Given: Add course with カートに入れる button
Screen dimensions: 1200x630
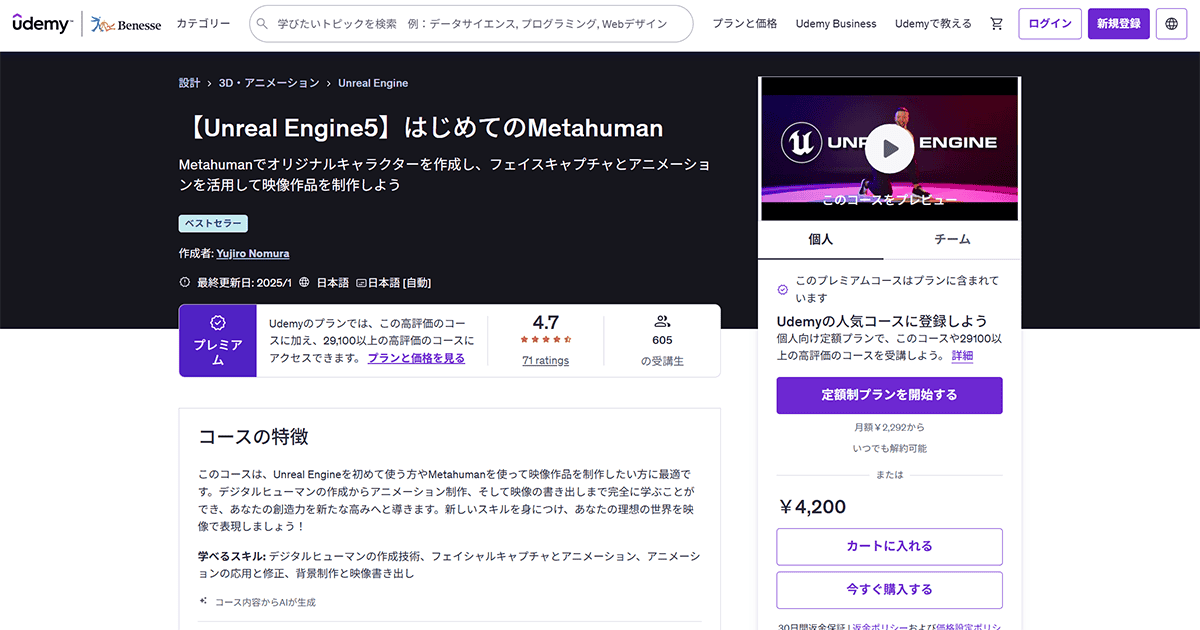Looking at the screenshot, I should pyautogui.click(x=889, y=546).
